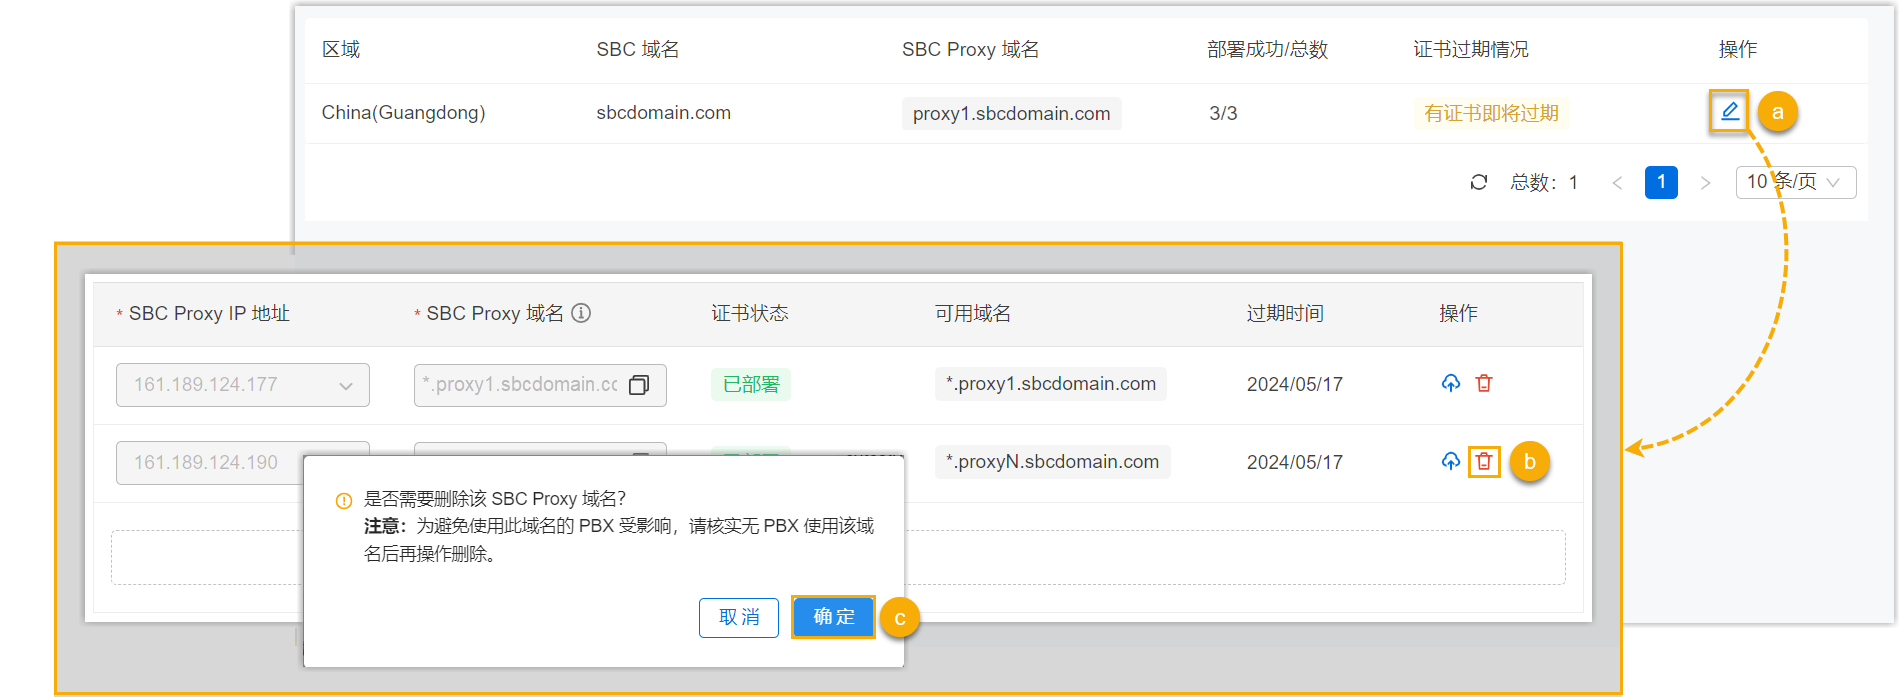Delete the *.proxy1.sbcdomain.com row via trash icon
This screenshot has height=697, width=1900.
pyautogui.click(x=1484, y=383)
